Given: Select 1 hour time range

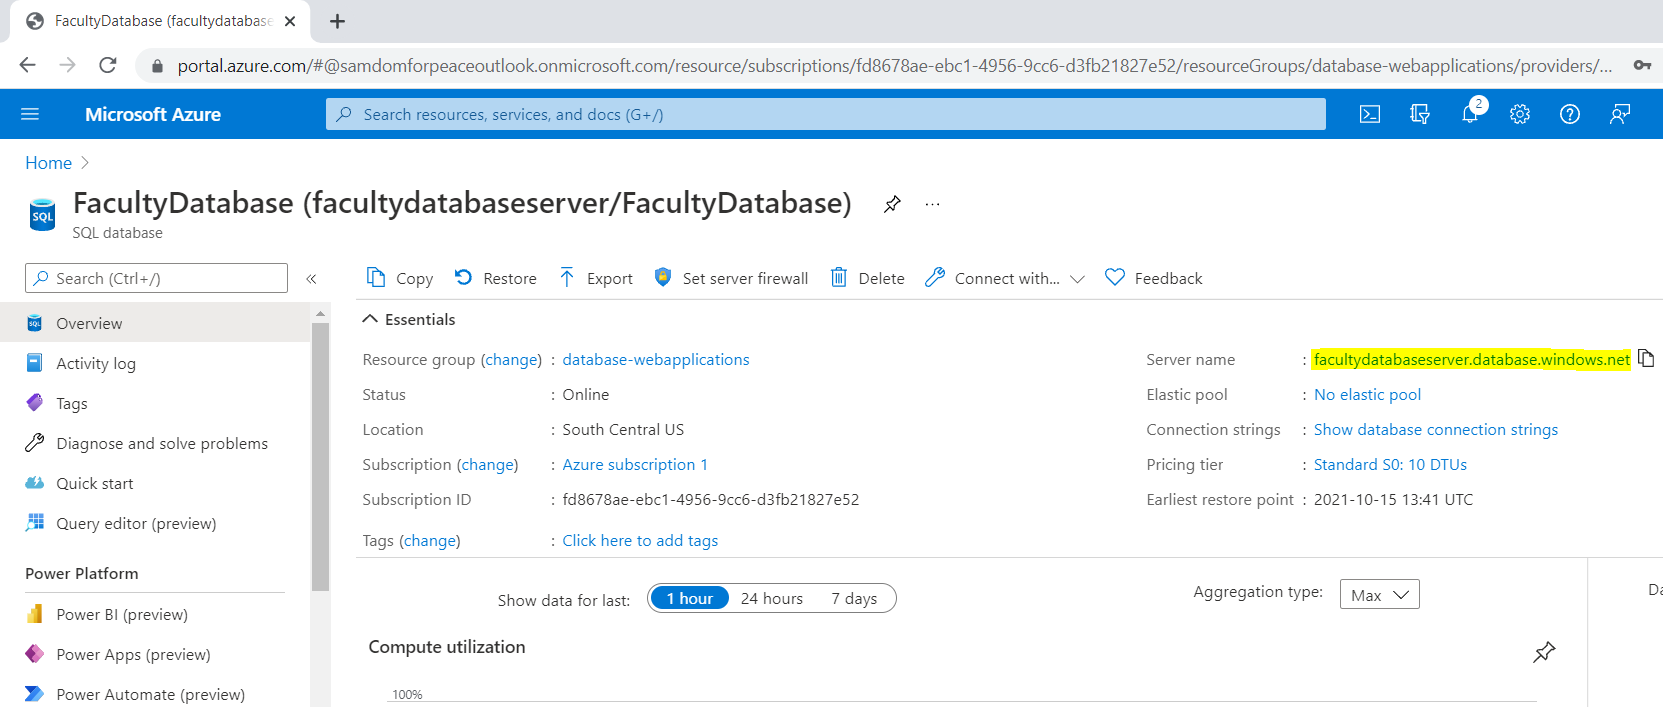Looking at the screenshot, I should [689, 598].
